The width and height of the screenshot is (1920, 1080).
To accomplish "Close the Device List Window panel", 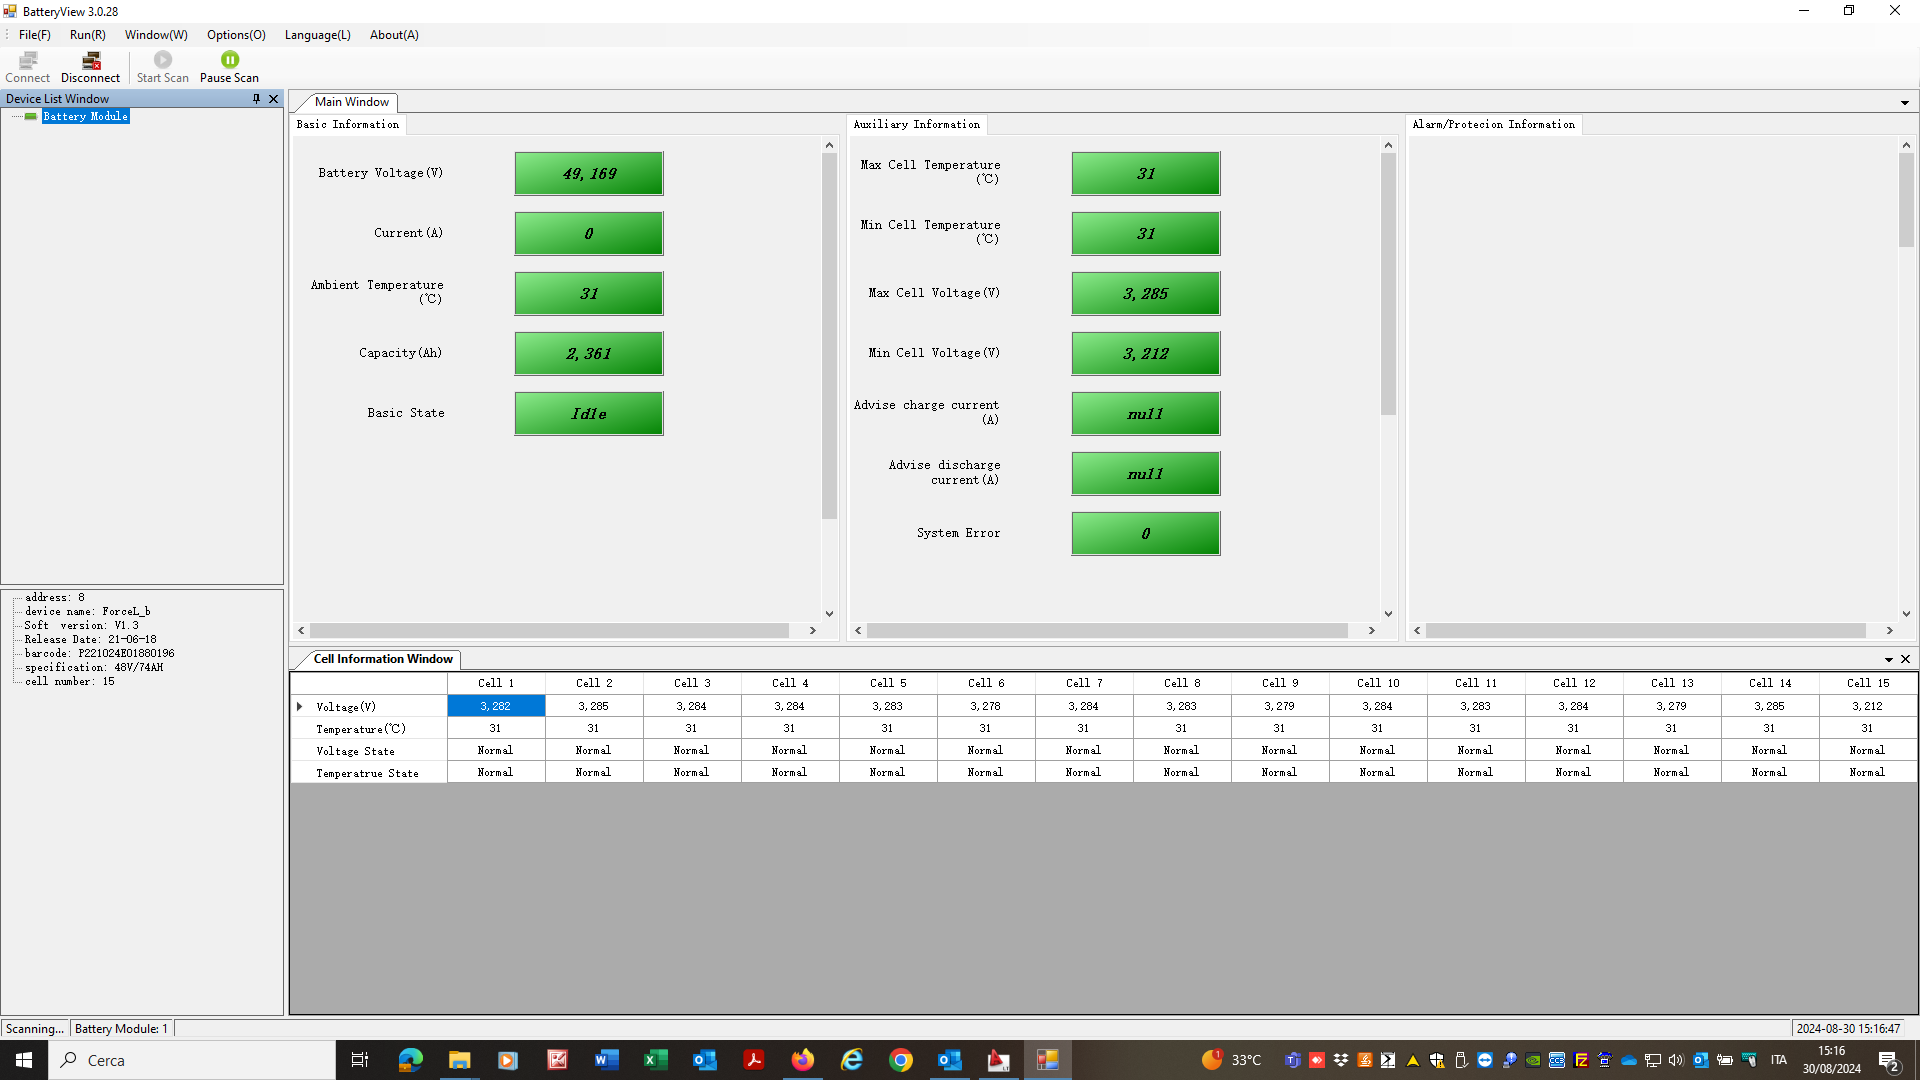I will point(273,99).
